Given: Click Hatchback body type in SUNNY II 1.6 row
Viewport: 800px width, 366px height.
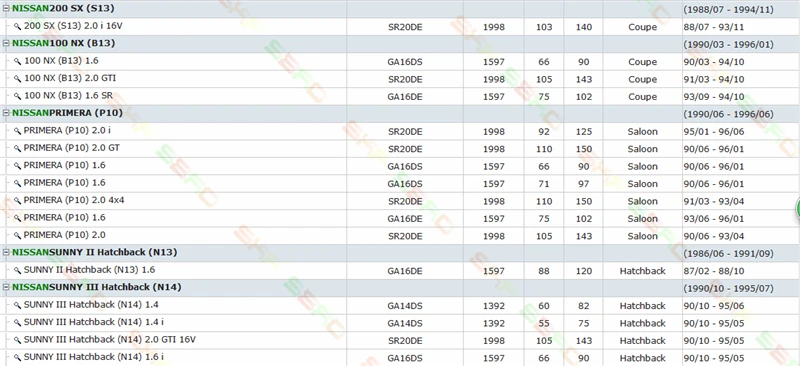Looking at the screenshot, I should pos(643,271).
